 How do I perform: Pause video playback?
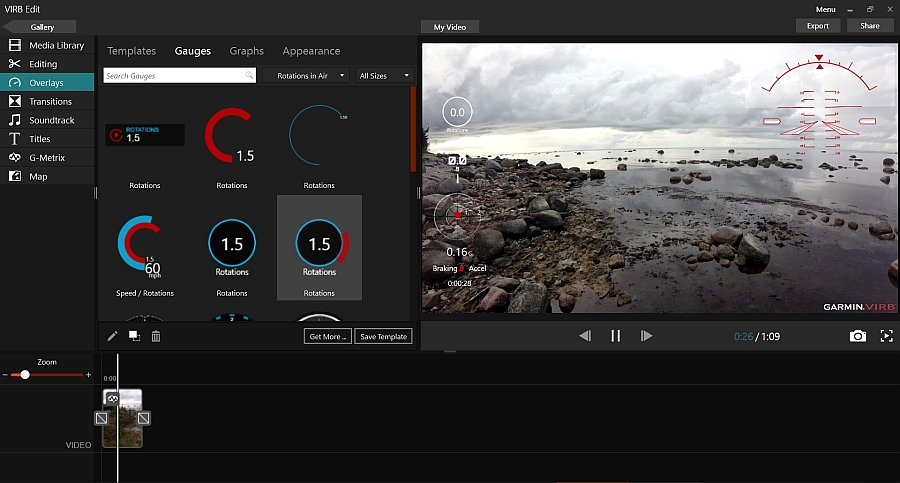pyautogui.click(x=615, y=336)
